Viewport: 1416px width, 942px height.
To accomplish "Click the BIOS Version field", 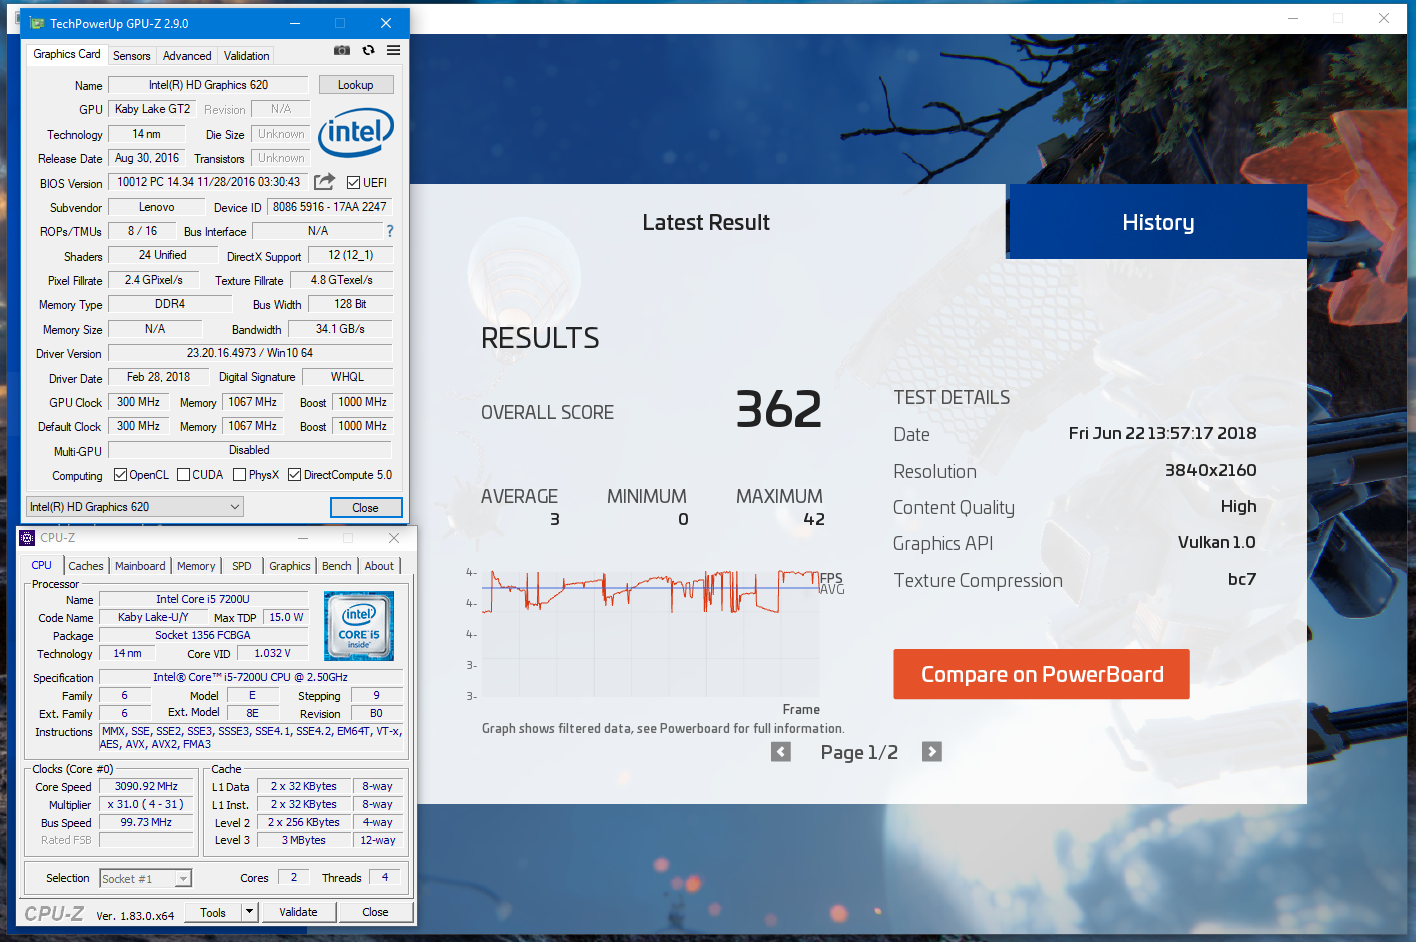I will (x=208, y=182).
